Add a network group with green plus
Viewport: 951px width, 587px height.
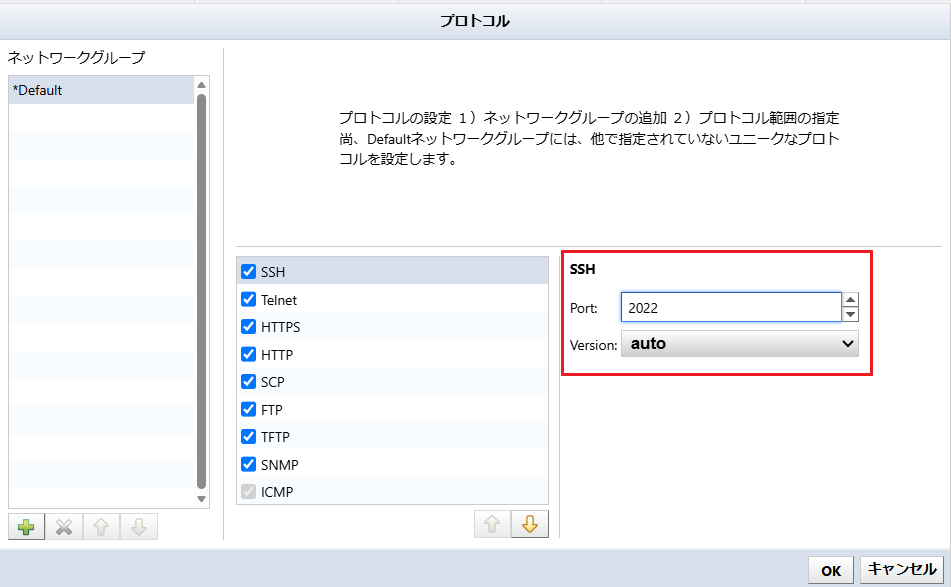coord(26,526)
